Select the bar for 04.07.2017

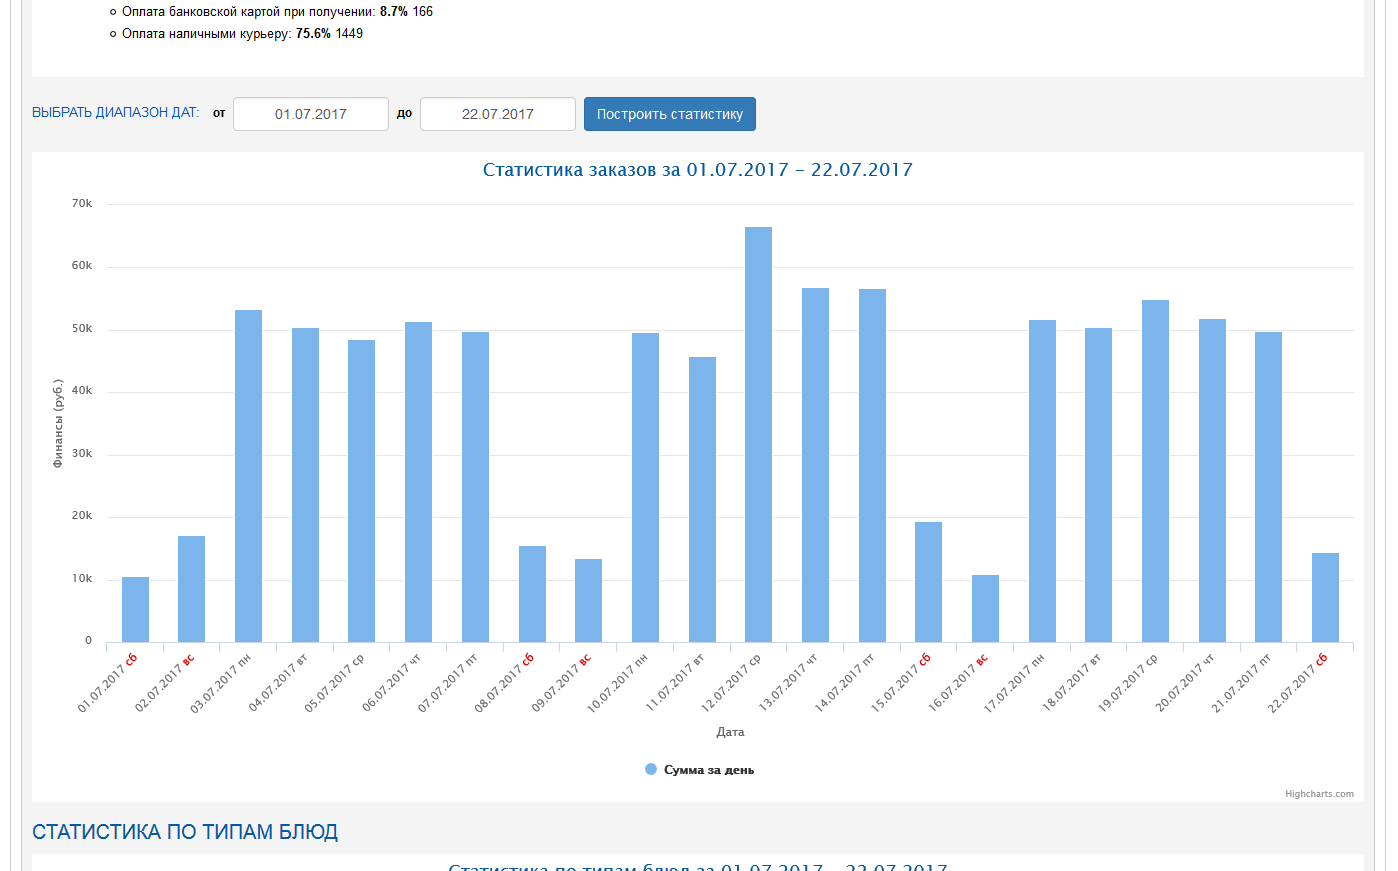click(x=305, y=485)
